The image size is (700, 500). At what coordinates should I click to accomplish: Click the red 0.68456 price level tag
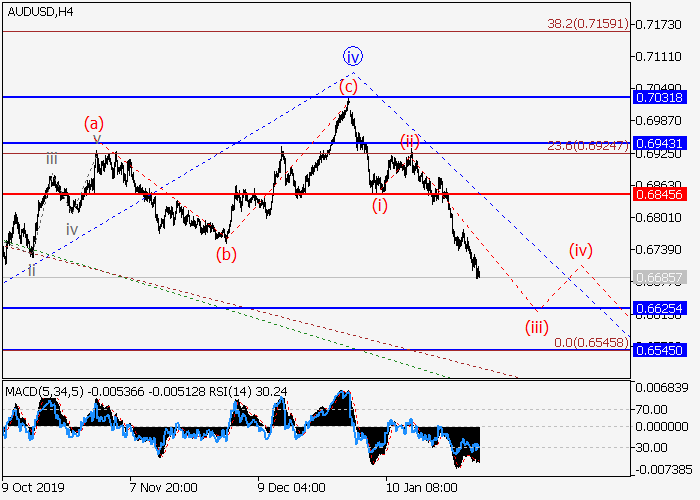click(x=659, y=193)
